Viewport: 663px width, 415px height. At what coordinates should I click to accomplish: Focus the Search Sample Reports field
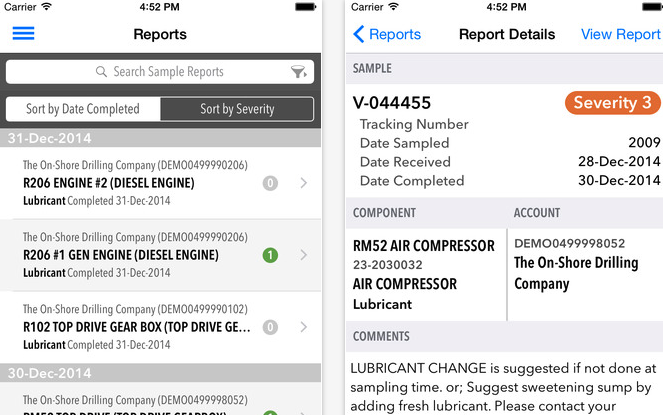click(168, 72)
